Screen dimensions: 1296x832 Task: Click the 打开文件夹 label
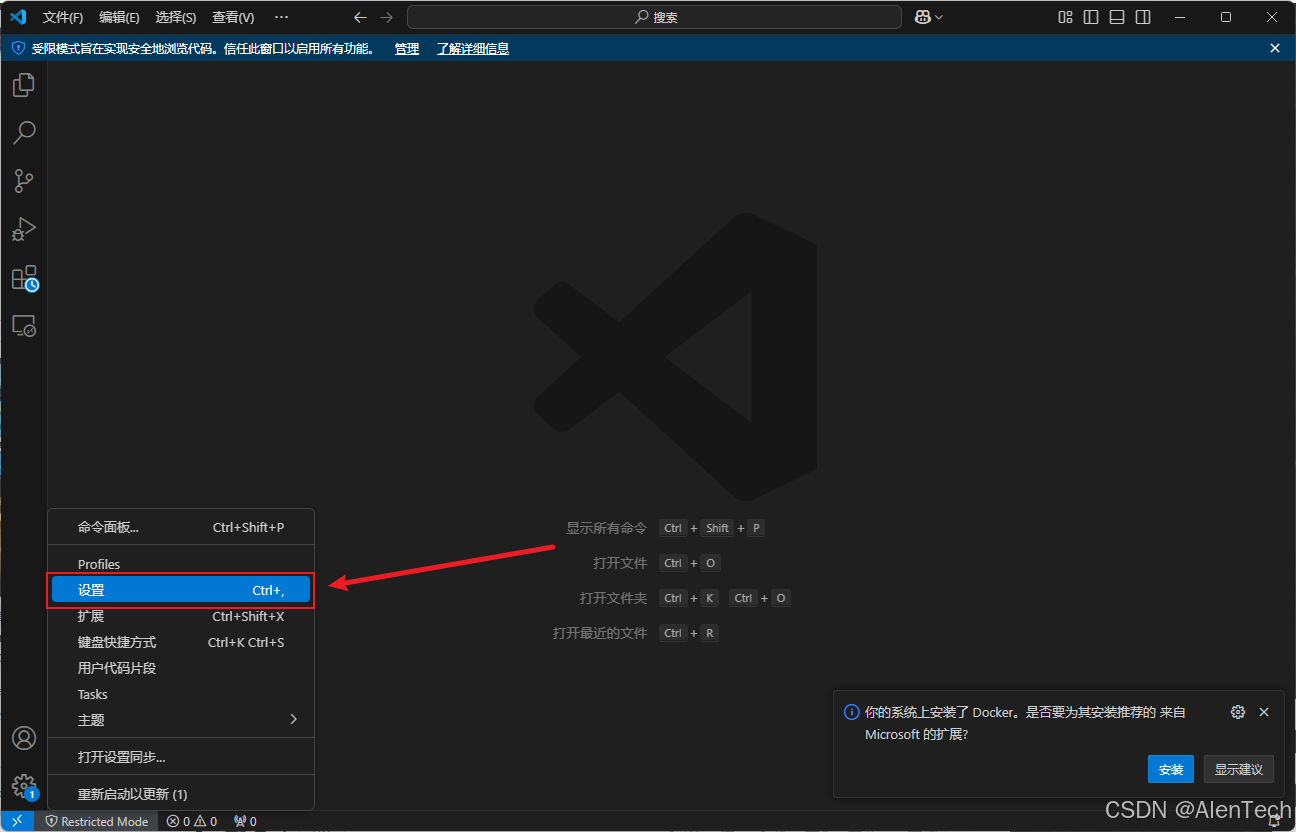point(613,598)
